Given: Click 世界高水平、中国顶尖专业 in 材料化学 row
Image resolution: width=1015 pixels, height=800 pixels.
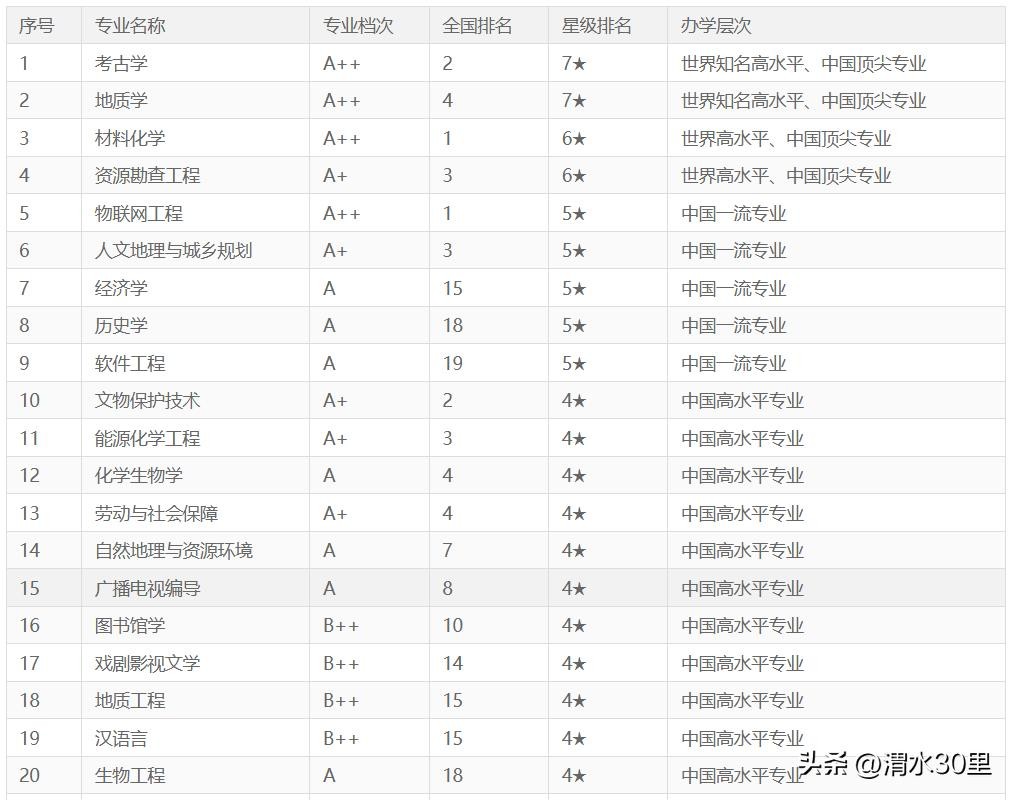Looking at the screenshot, I should point(786,139).
